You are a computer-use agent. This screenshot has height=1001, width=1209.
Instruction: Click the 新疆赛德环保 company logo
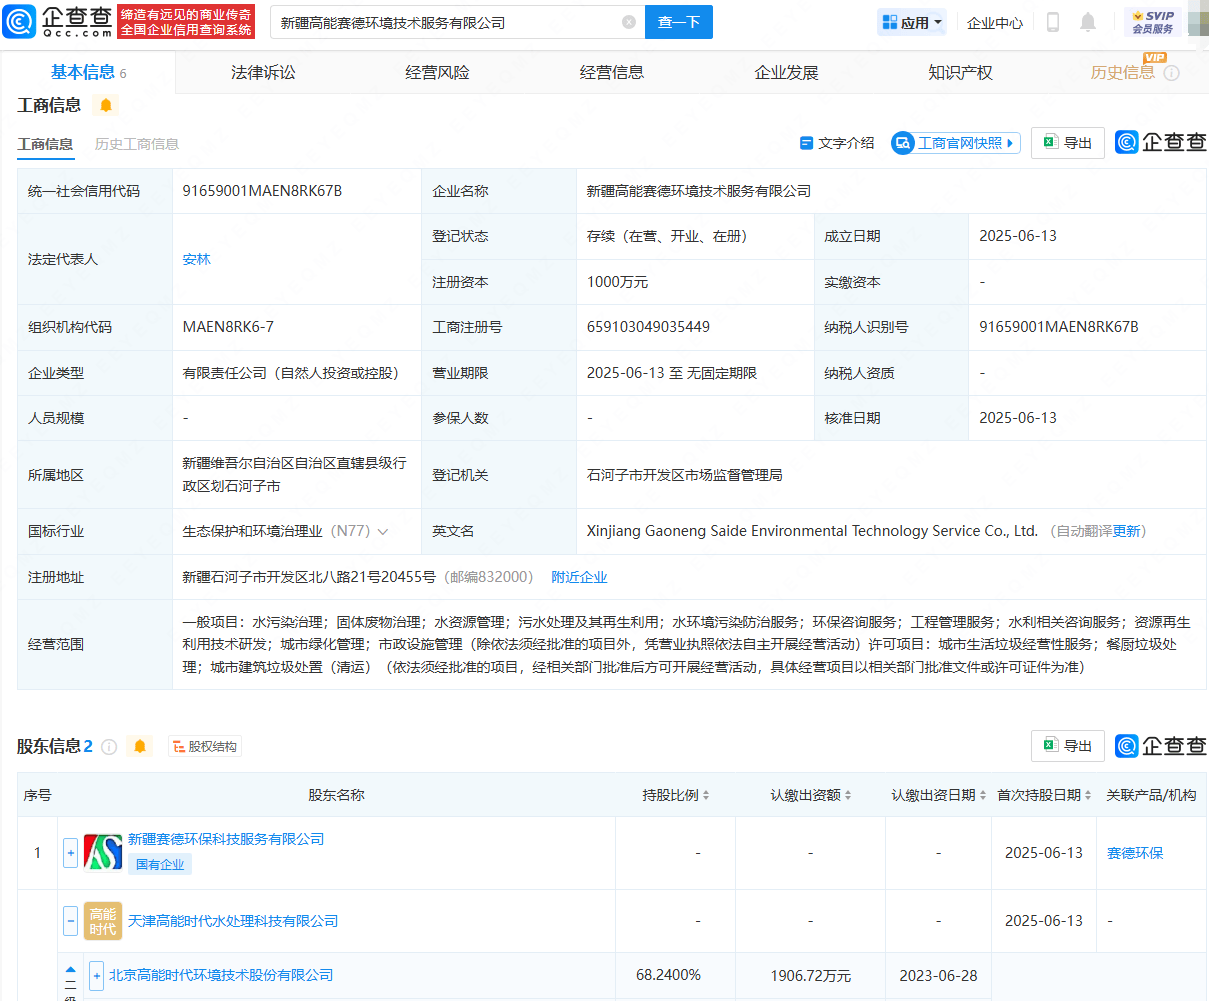tap(103, 853)
